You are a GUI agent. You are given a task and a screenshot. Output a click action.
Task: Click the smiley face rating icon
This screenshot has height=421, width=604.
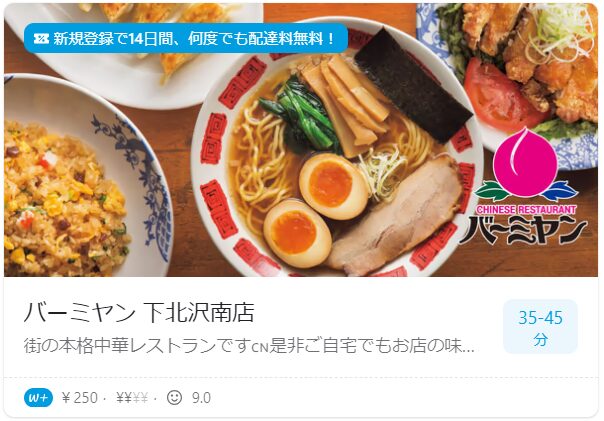pos(174,397)
